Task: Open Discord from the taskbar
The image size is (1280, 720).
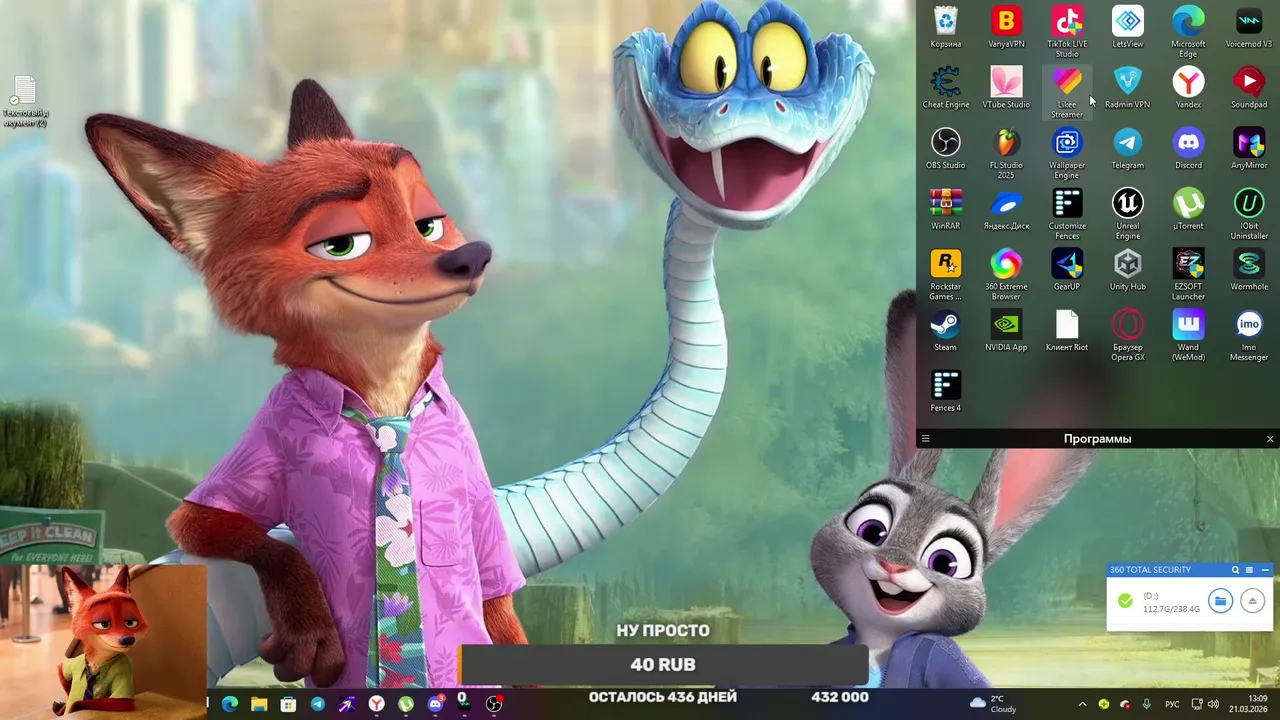Action: [x=435, y=704]
